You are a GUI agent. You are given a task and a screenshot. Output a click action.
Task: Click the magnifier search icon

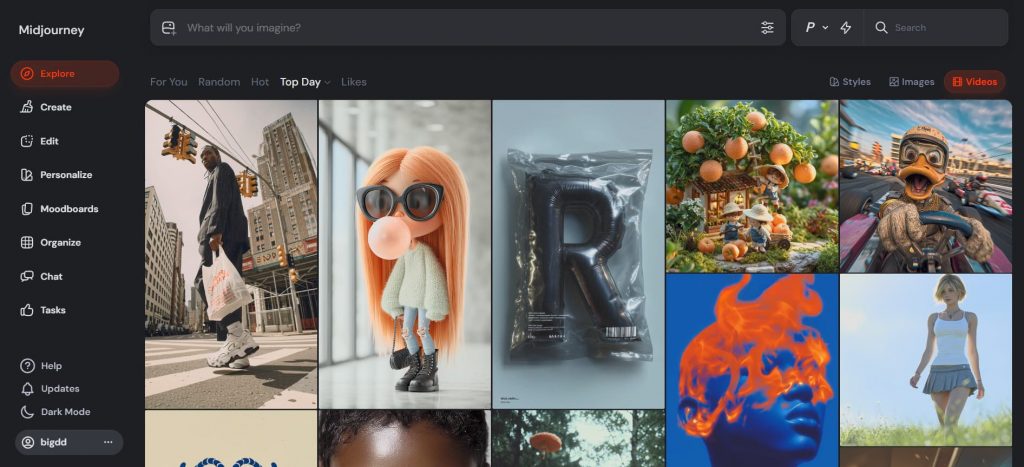(x=881, y=27)
